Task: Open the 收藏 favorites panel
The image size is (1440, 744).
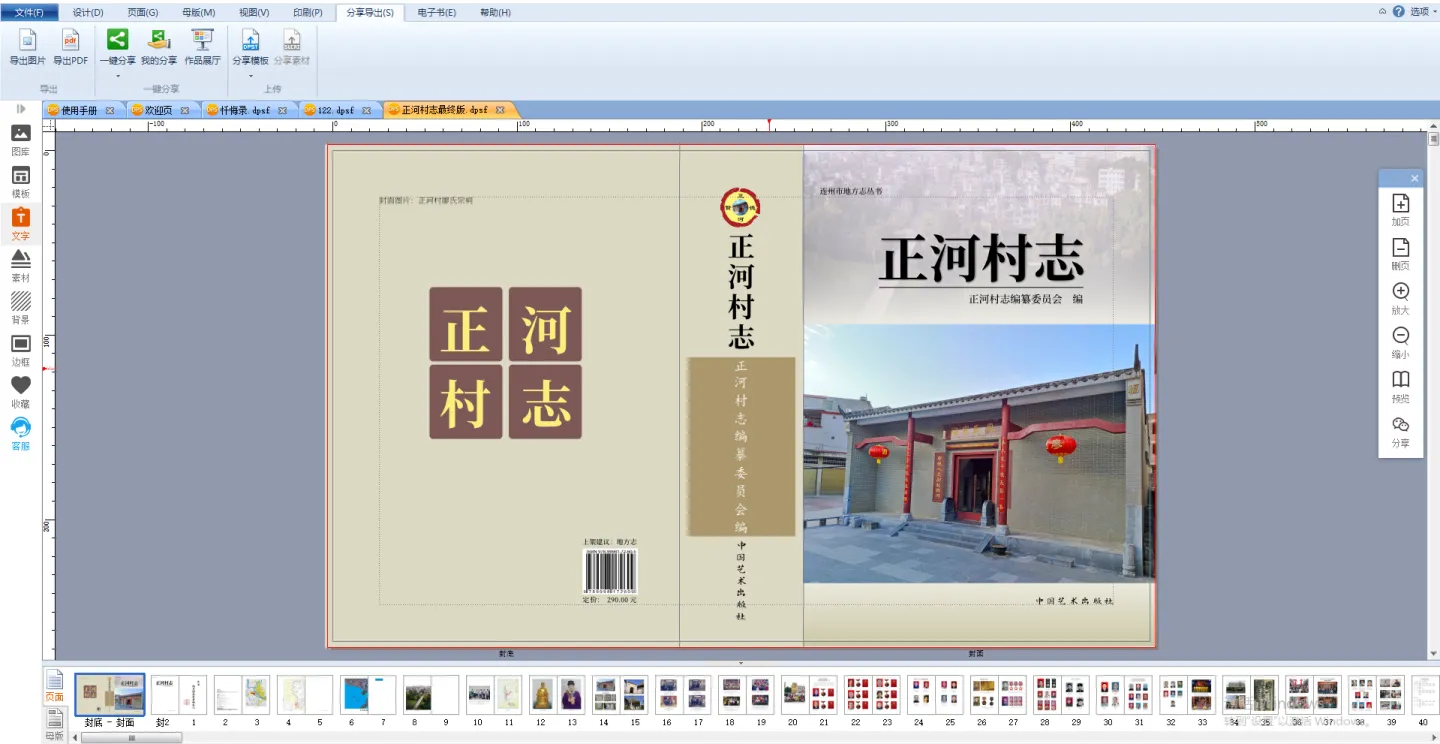Action: [x=20, y=392]
